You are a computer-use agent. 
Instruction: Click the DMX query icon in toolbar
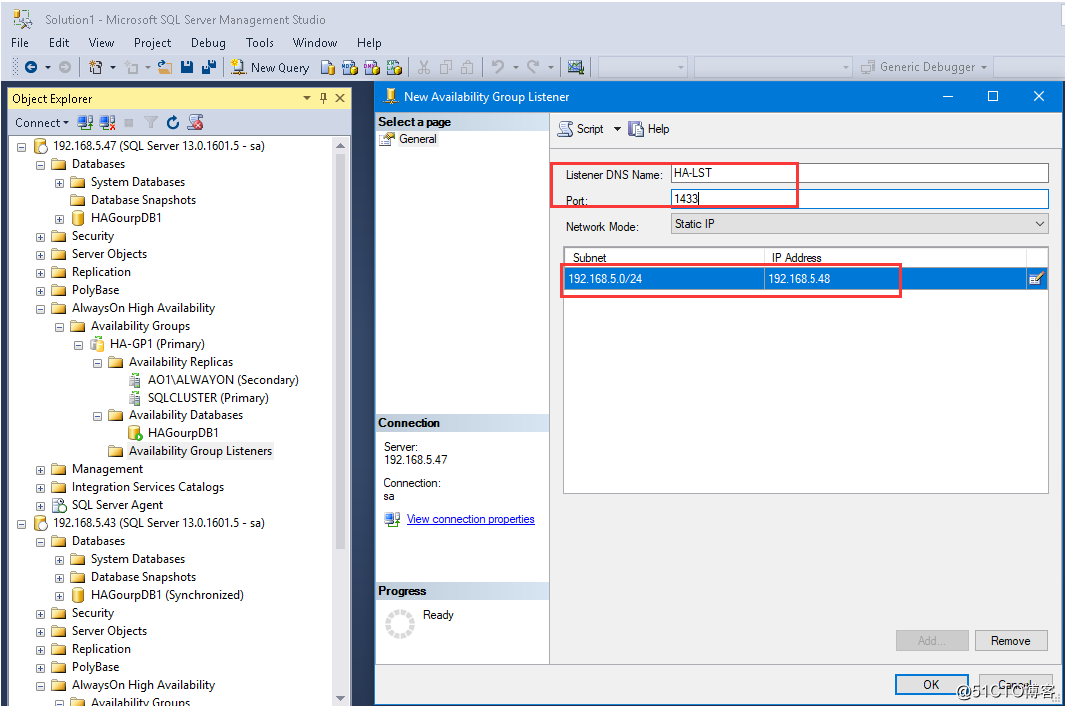pyautogui.click(x=372, y=67)
